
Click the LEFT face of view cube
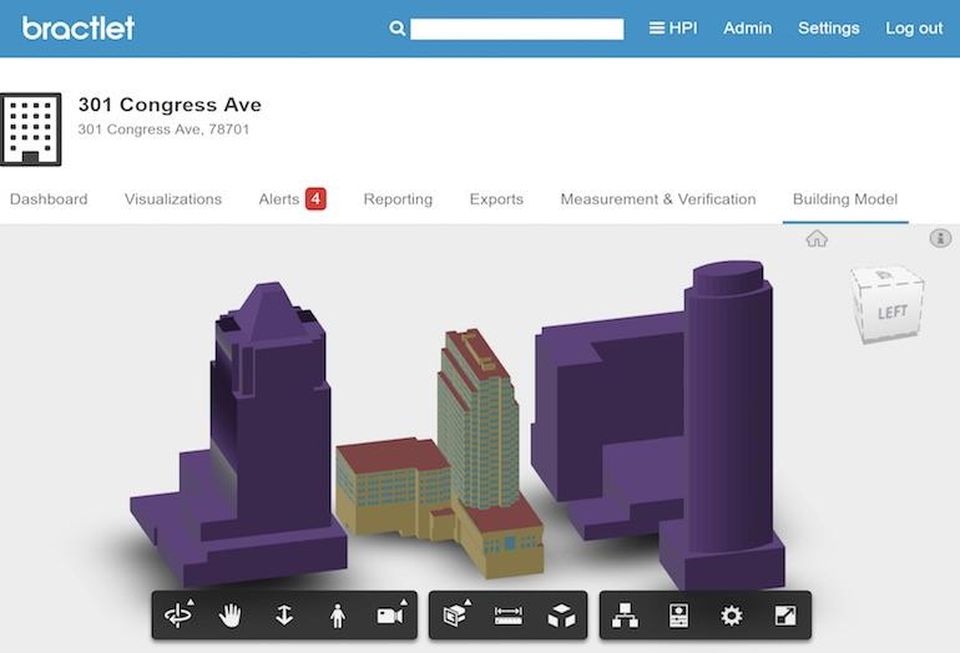(x=891, y=312)
